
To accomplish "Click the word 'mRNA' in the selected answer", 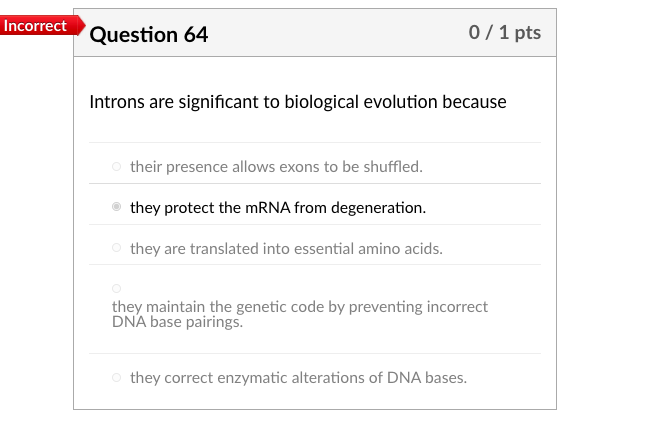I will [x=239, y=208].
